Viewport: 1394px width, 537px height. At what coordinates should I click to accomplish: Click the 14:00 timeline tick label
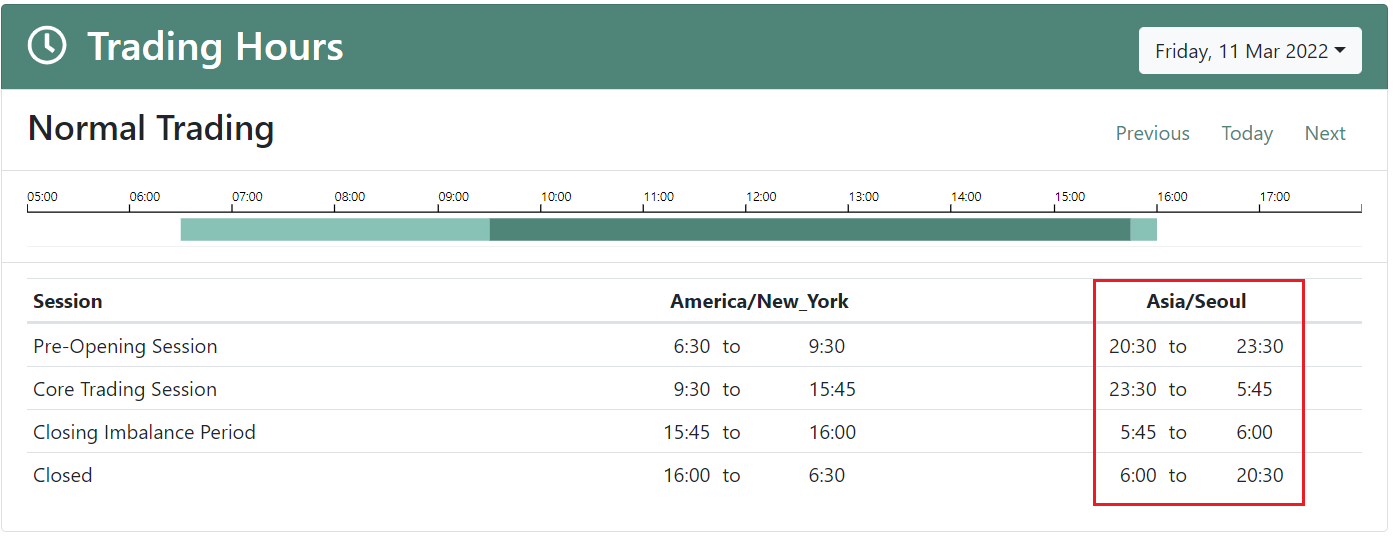[967, 197]
